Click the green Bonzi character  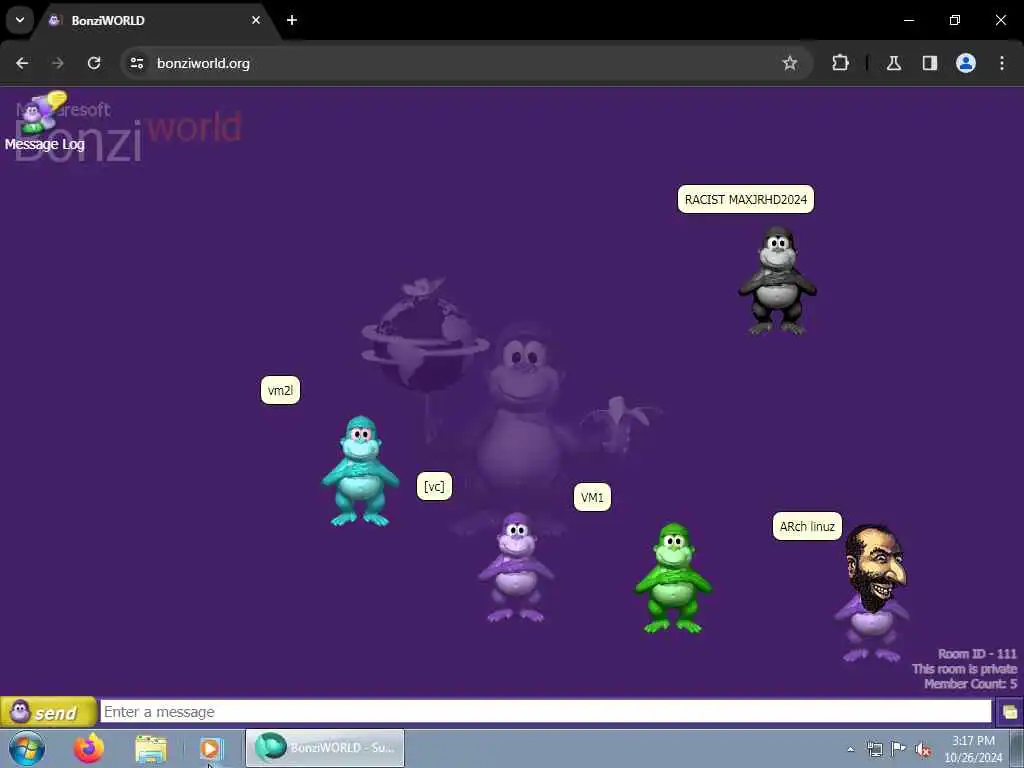[673, 578]
